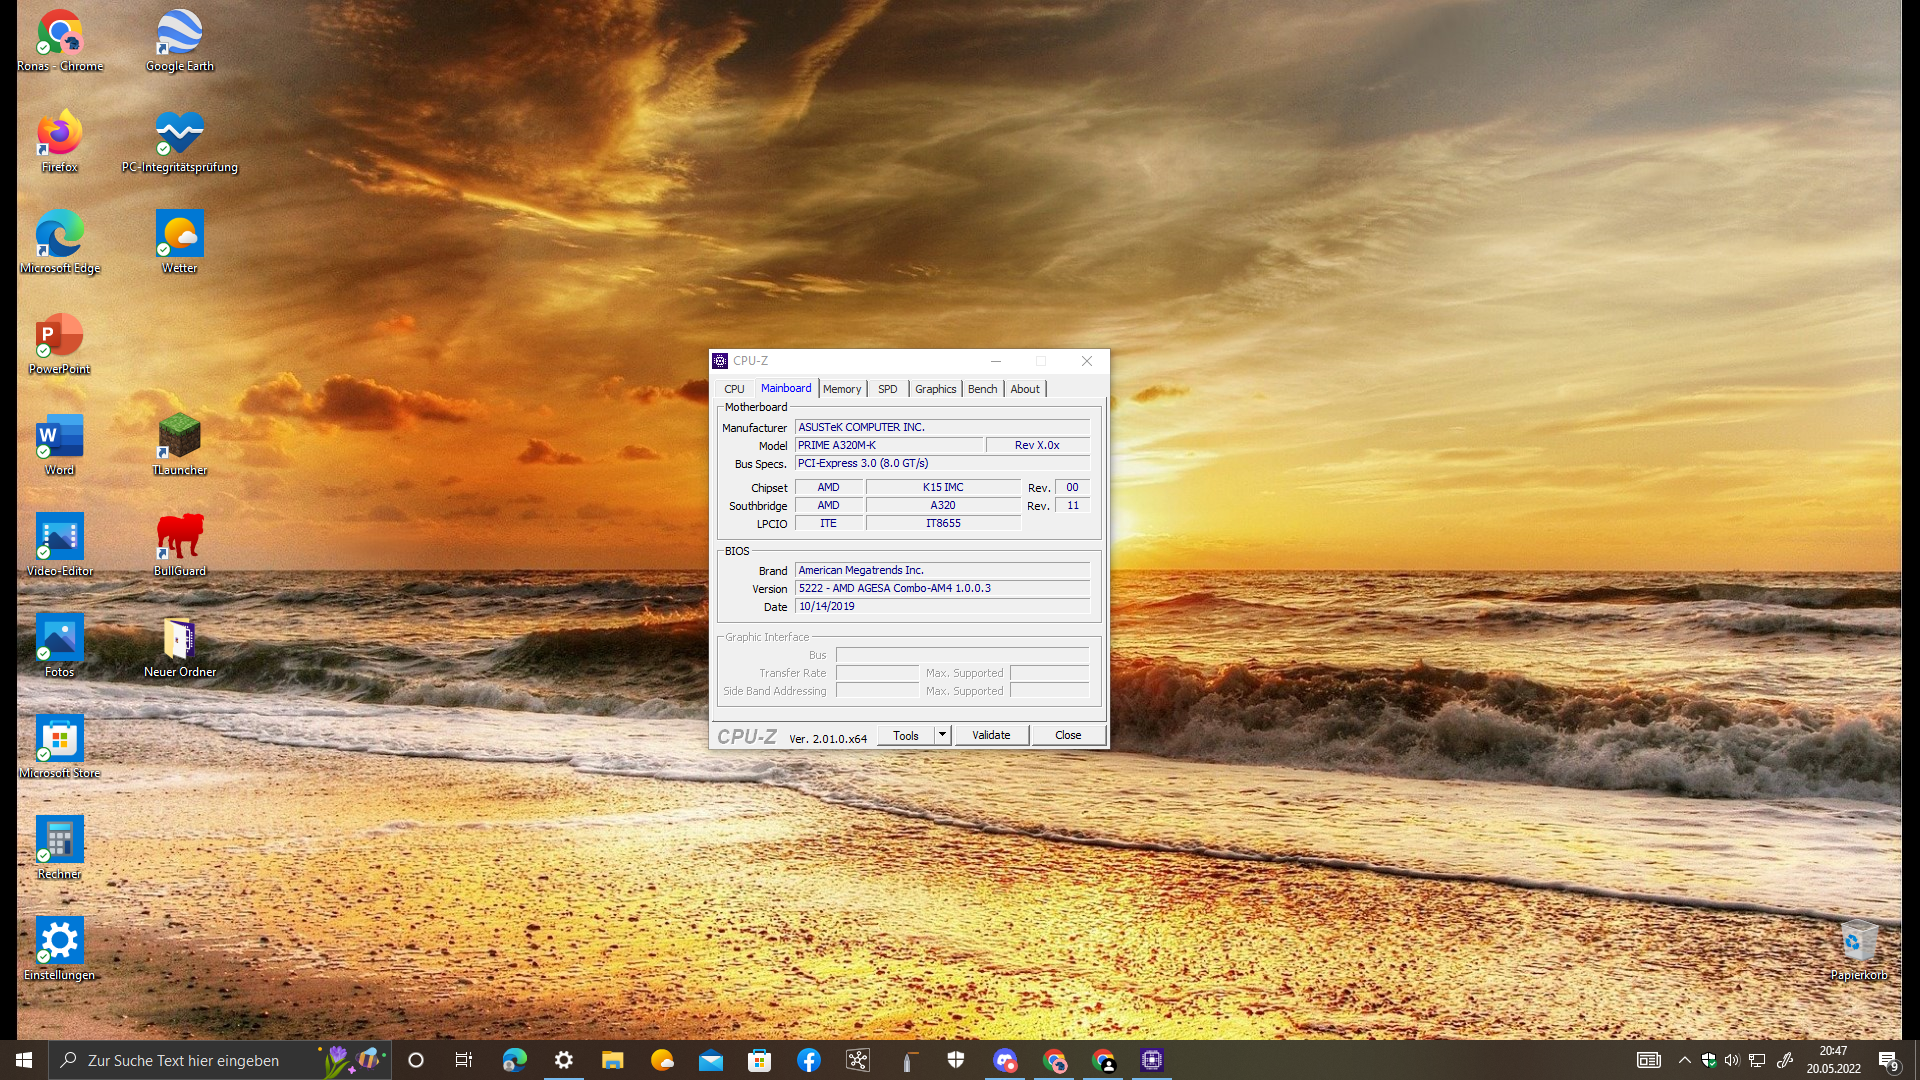
Task: Open the TLauncher desktop icon
Action: pyautogui.click(x=179, y=437)
